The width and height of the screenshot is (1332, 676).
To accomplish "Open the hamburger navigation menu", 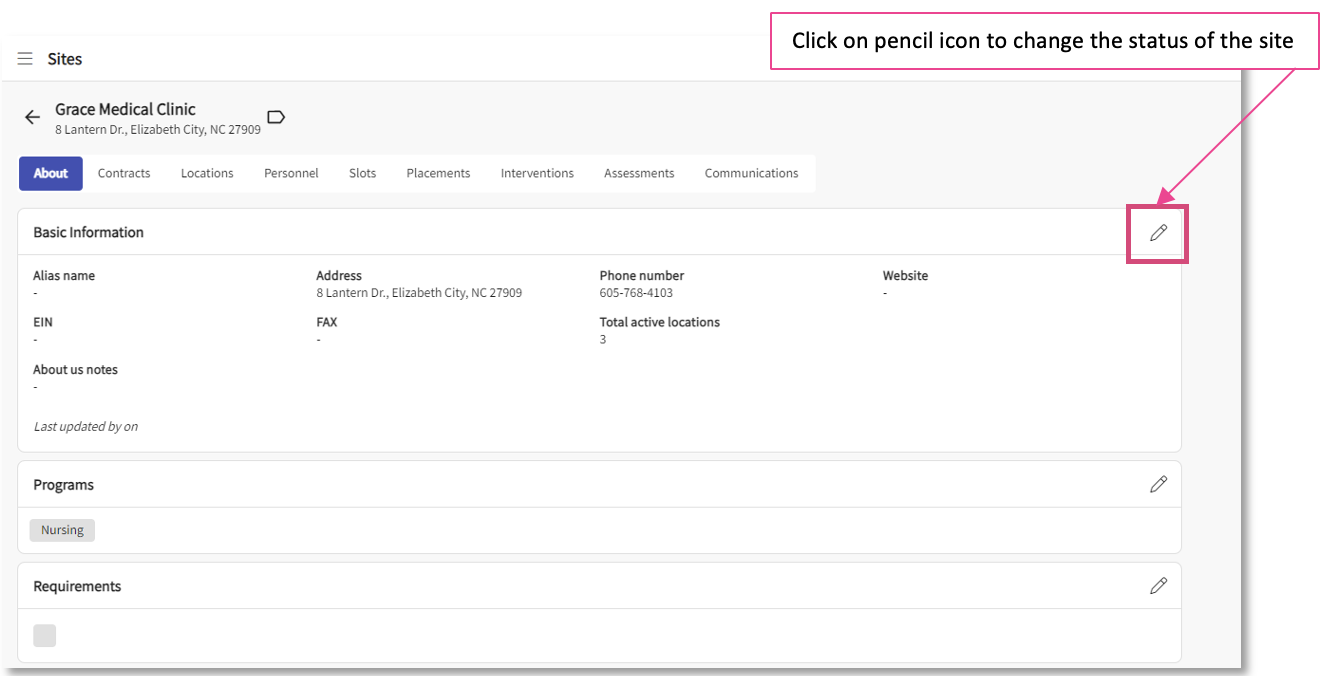I will click(x=25, y=59).
